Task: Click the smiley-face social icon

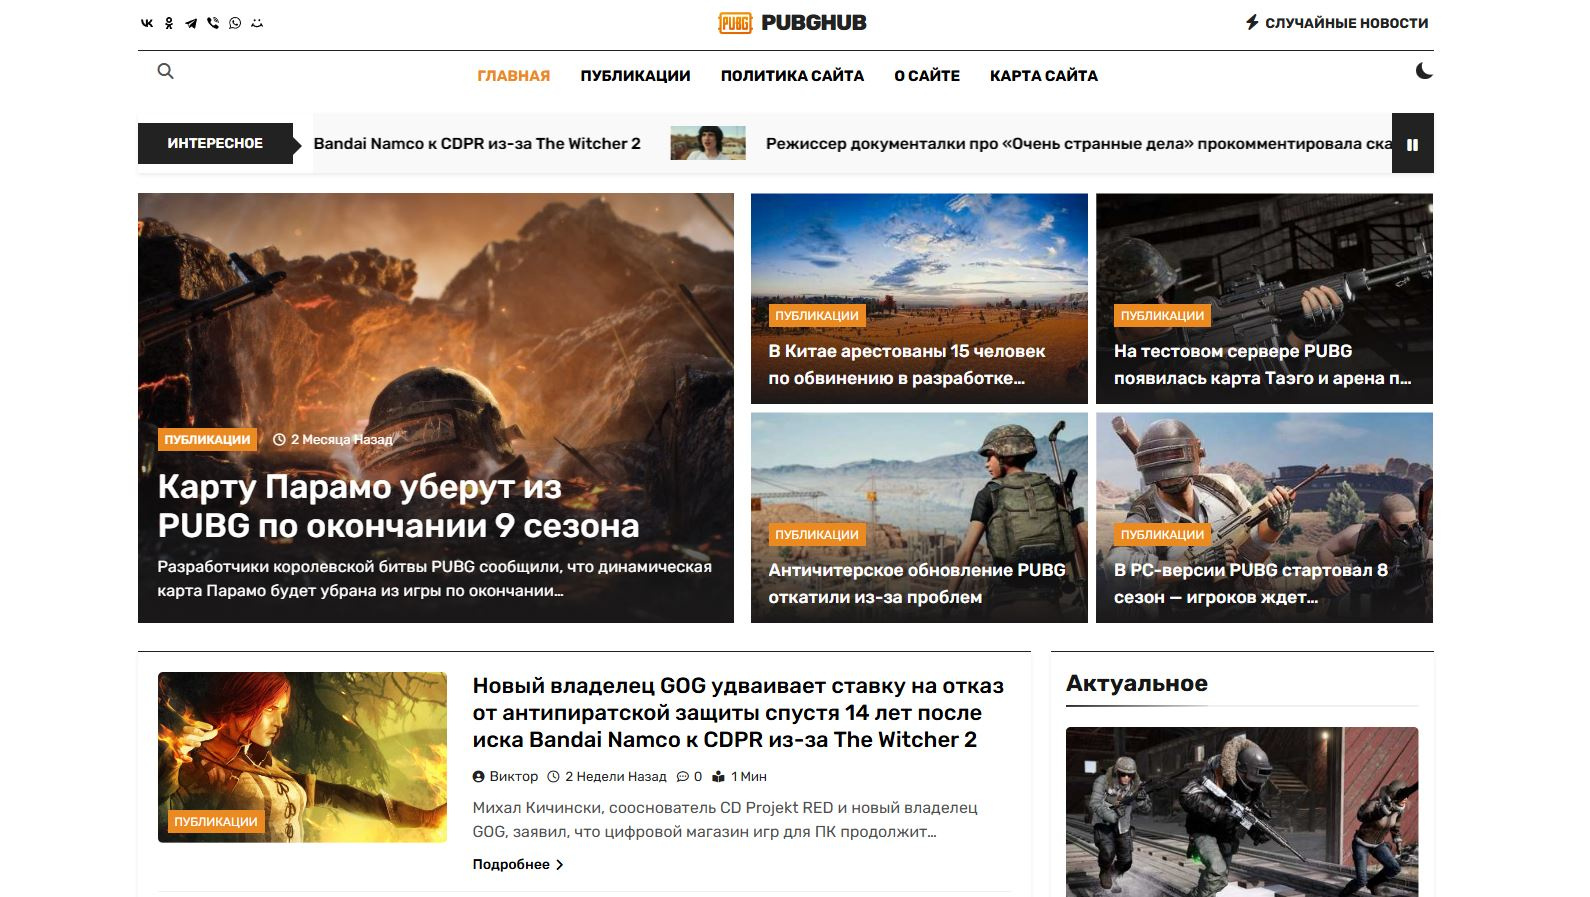Action: (x=257, y=23)
